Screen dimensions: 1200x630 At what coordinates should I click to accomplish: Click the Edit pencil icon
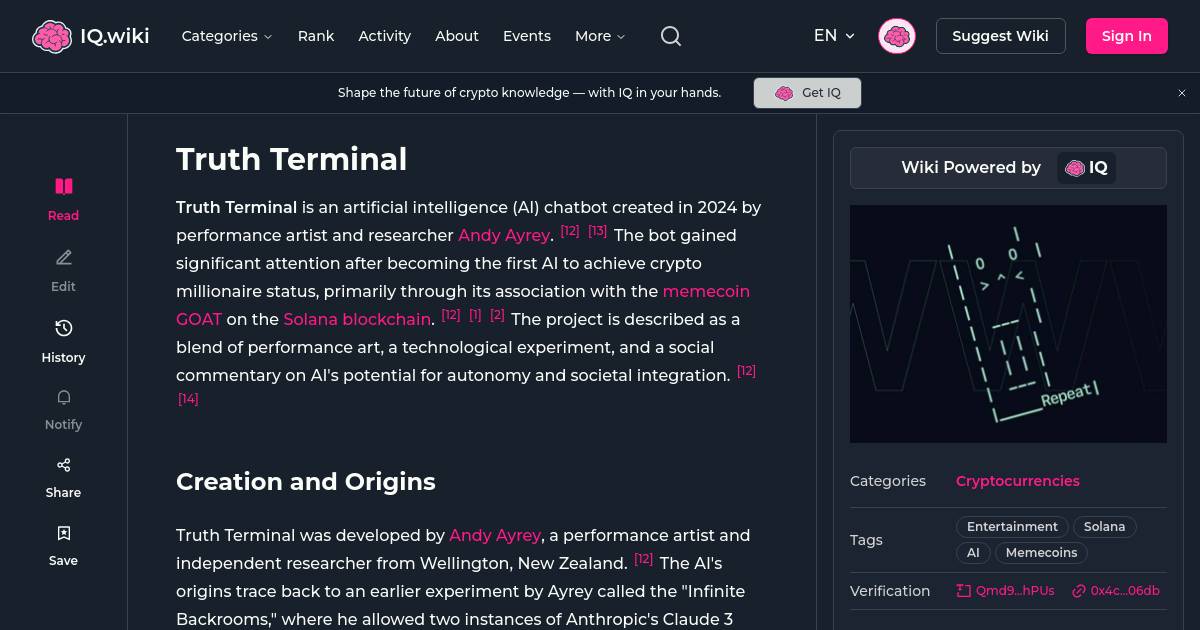pyautogui.click(x=63, y=257)
